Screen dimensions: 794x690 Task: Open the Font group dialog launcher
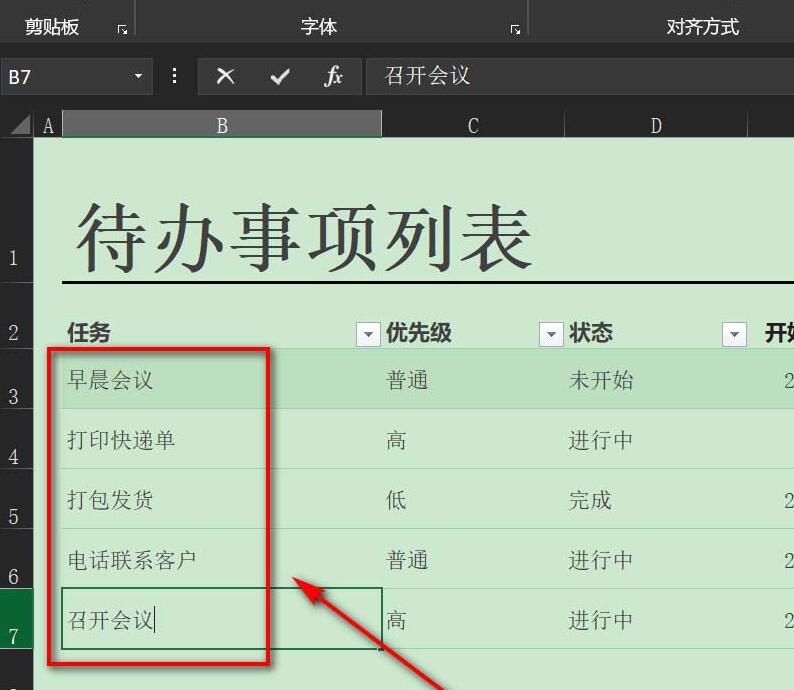pyautogui.click(x=515, y=29)
